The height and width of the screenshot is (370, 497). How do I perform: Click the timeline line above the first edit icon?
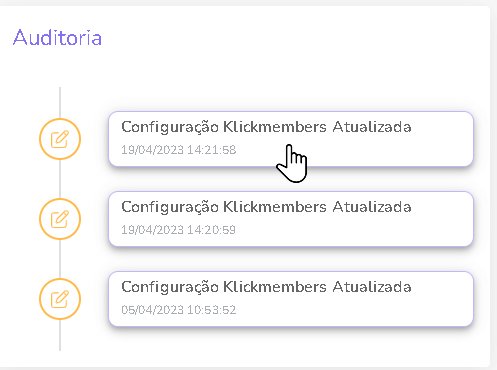[x=60, y=103]
